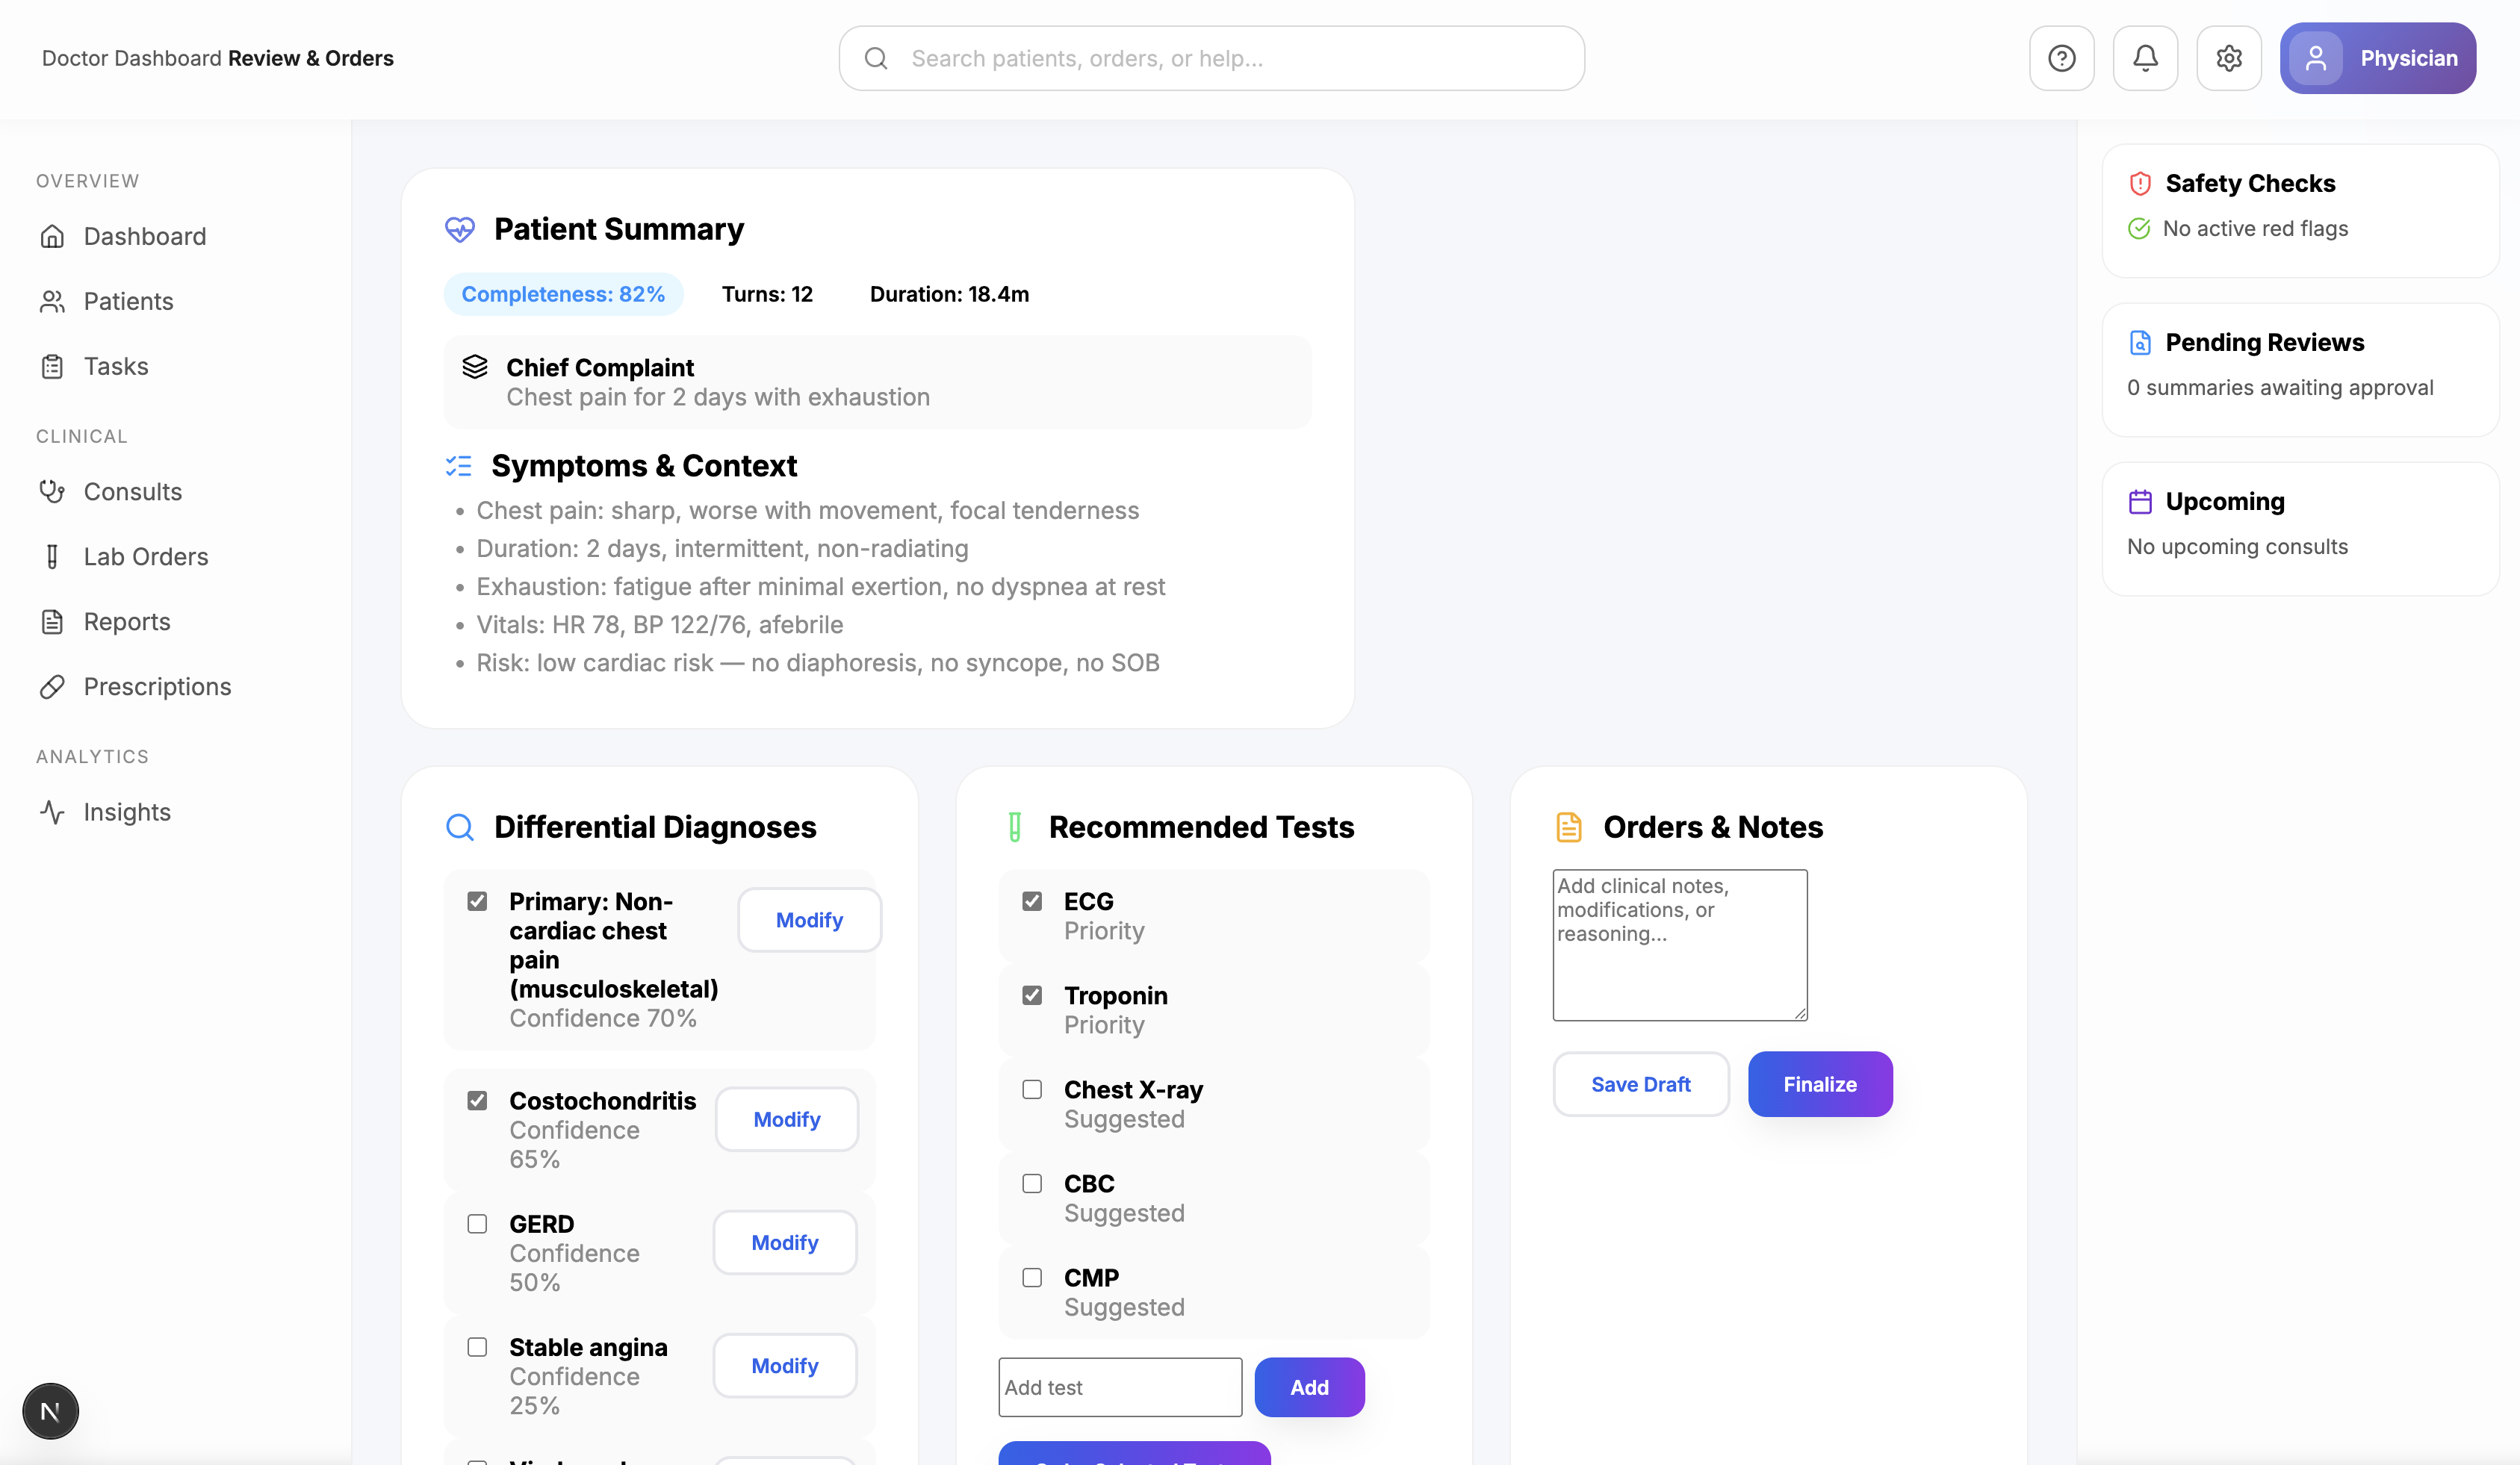Click the Safety Checks shield icon

2139,183
